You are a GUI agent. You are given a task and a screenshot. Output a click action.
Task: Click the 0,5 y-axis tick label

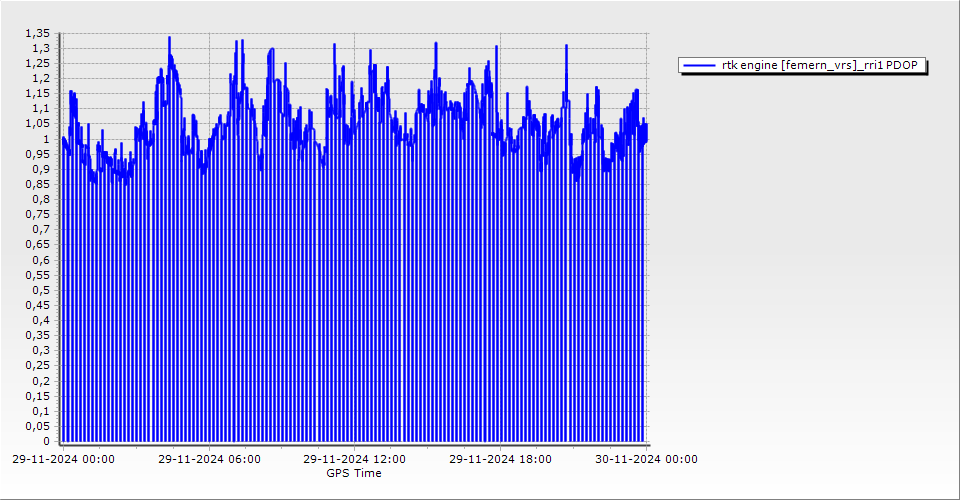(x=41, y=290)
